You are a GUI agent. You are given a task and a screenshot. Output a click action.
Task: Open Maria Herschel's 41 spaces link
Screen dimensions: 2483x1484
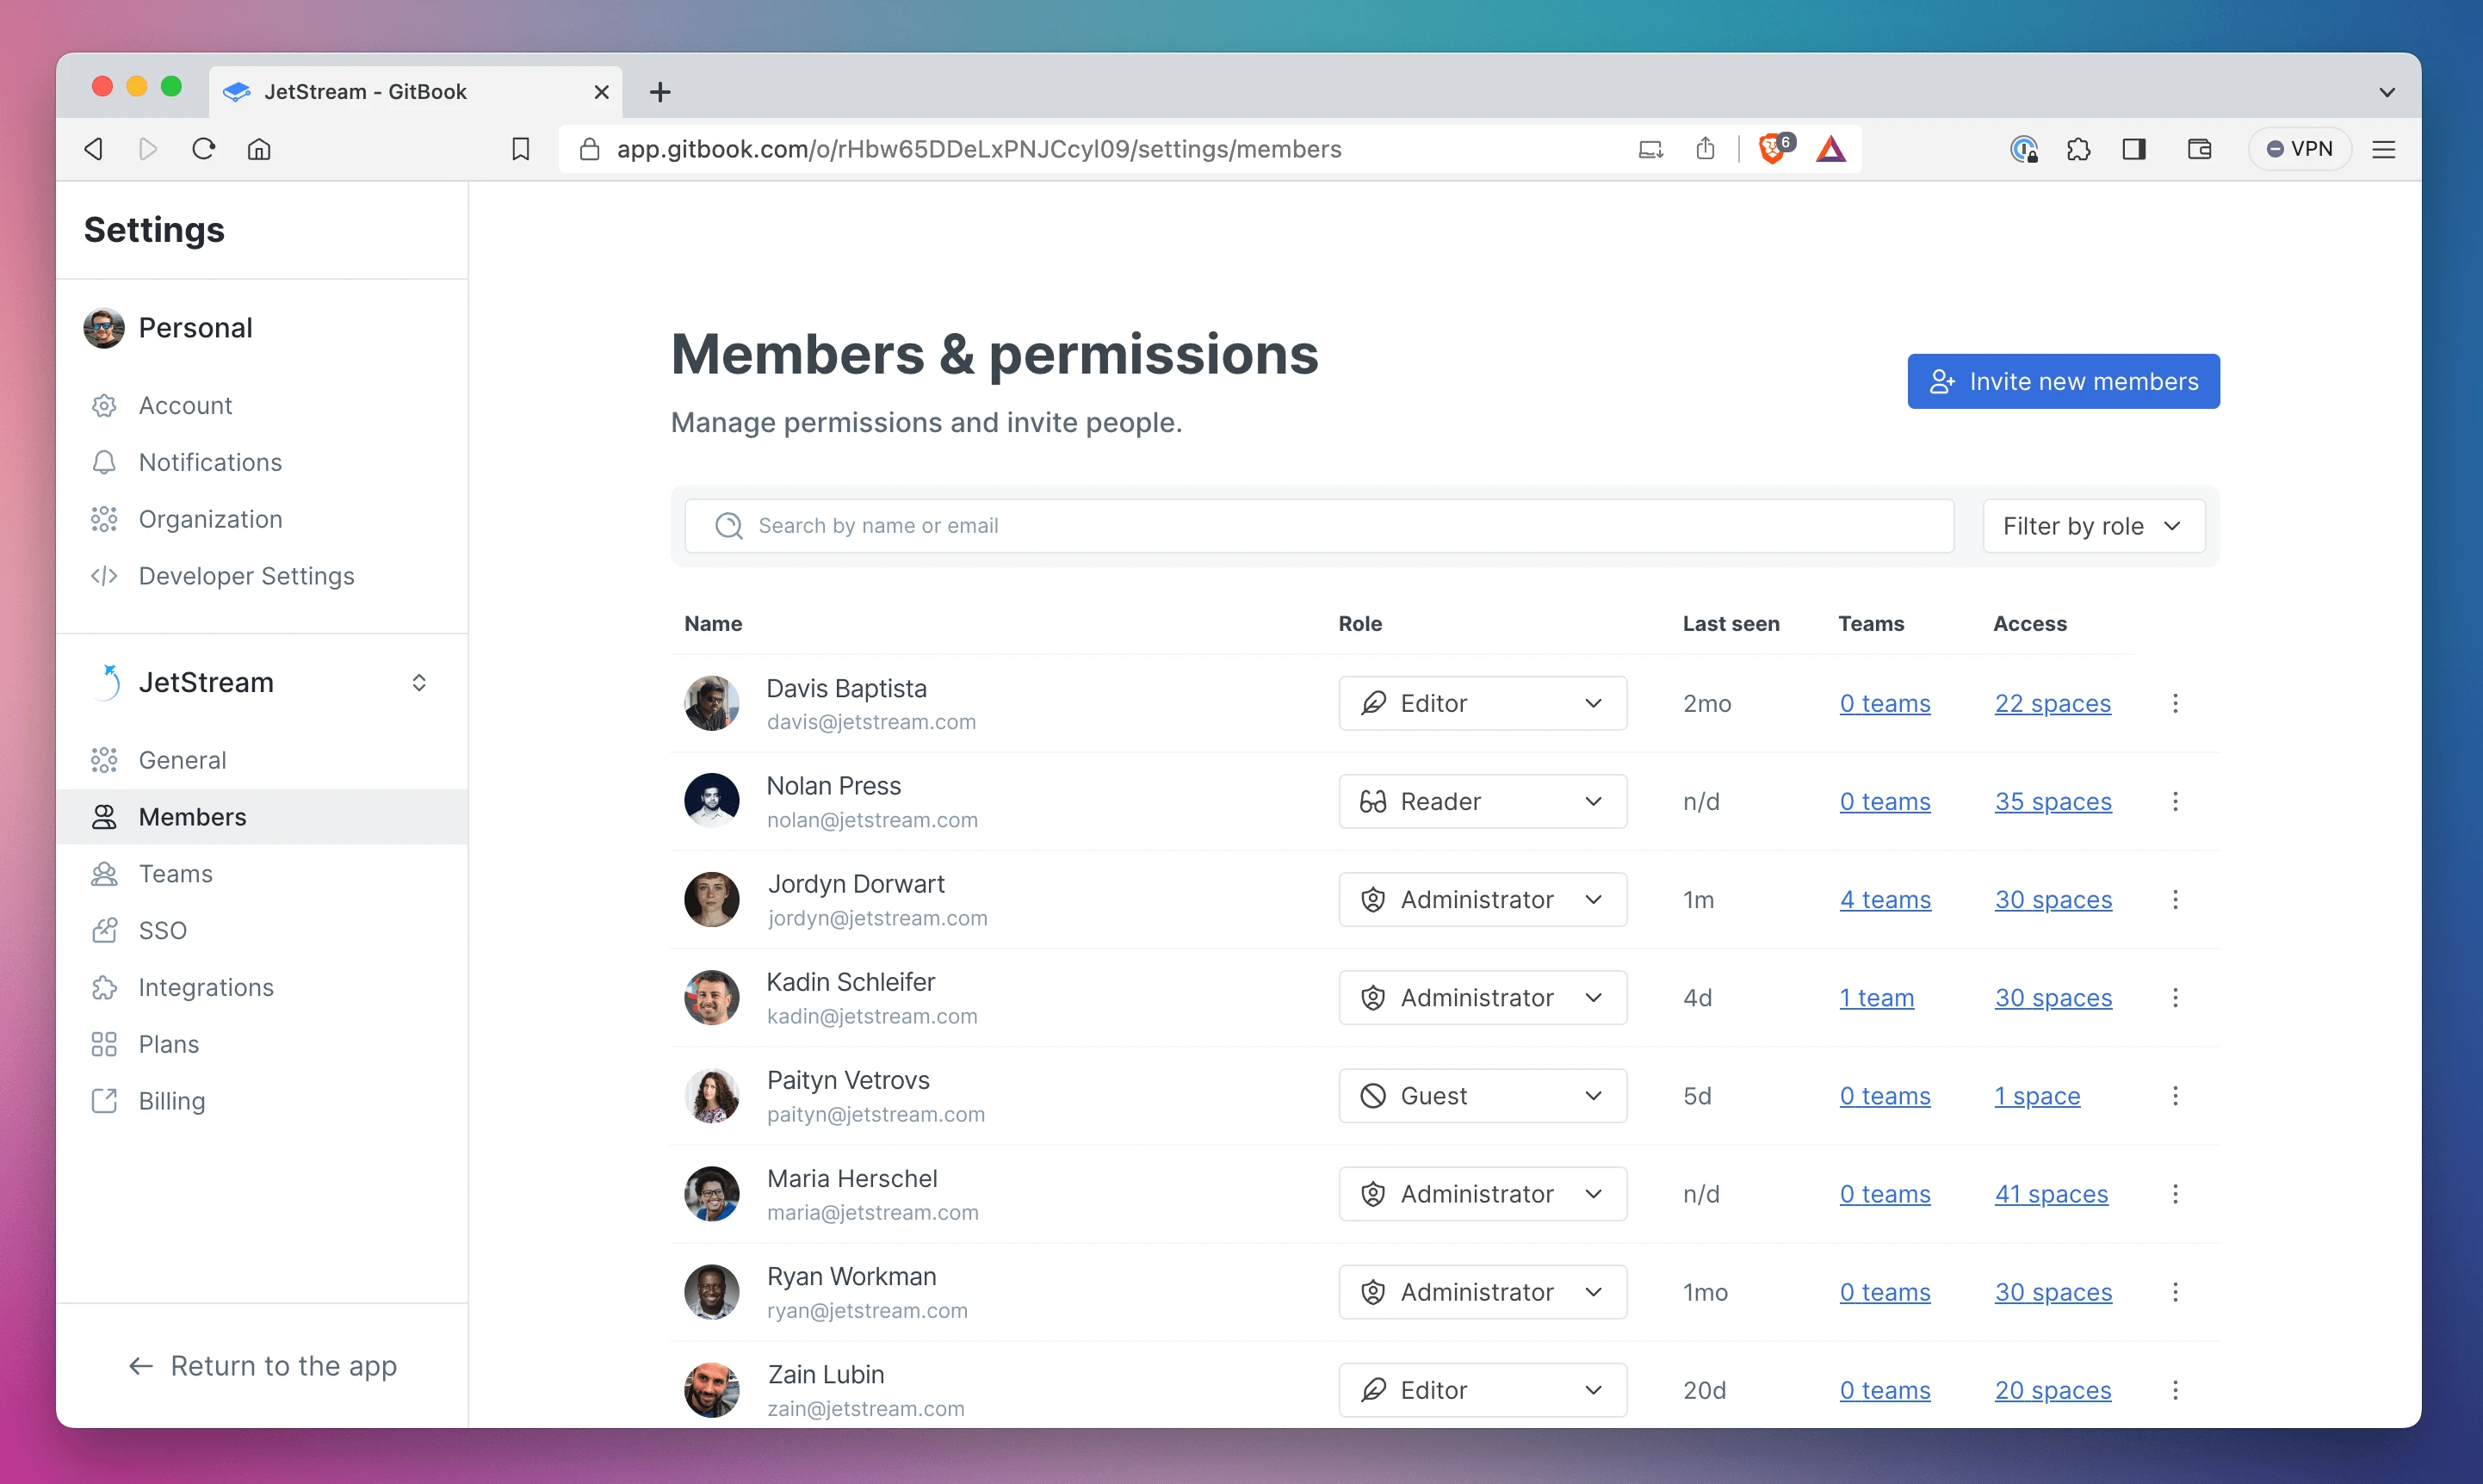(x=2051, y=1194)
